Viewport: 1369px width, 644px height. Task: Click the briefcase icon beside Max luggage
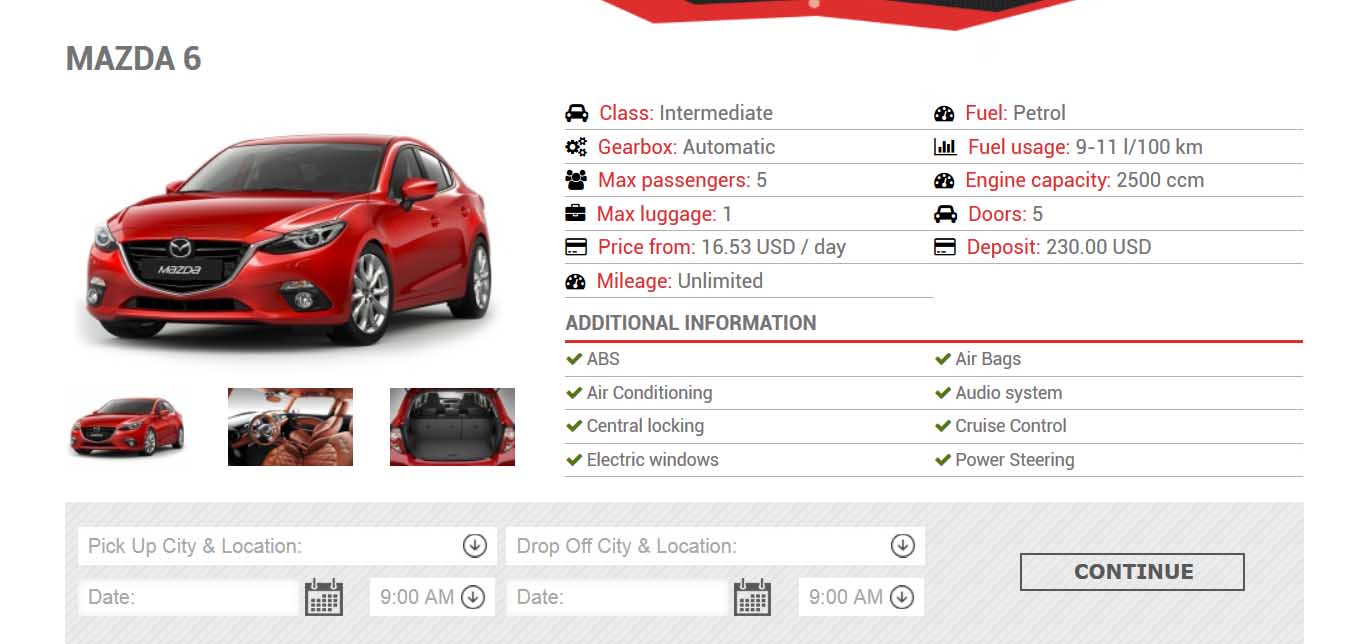(576, 214)
